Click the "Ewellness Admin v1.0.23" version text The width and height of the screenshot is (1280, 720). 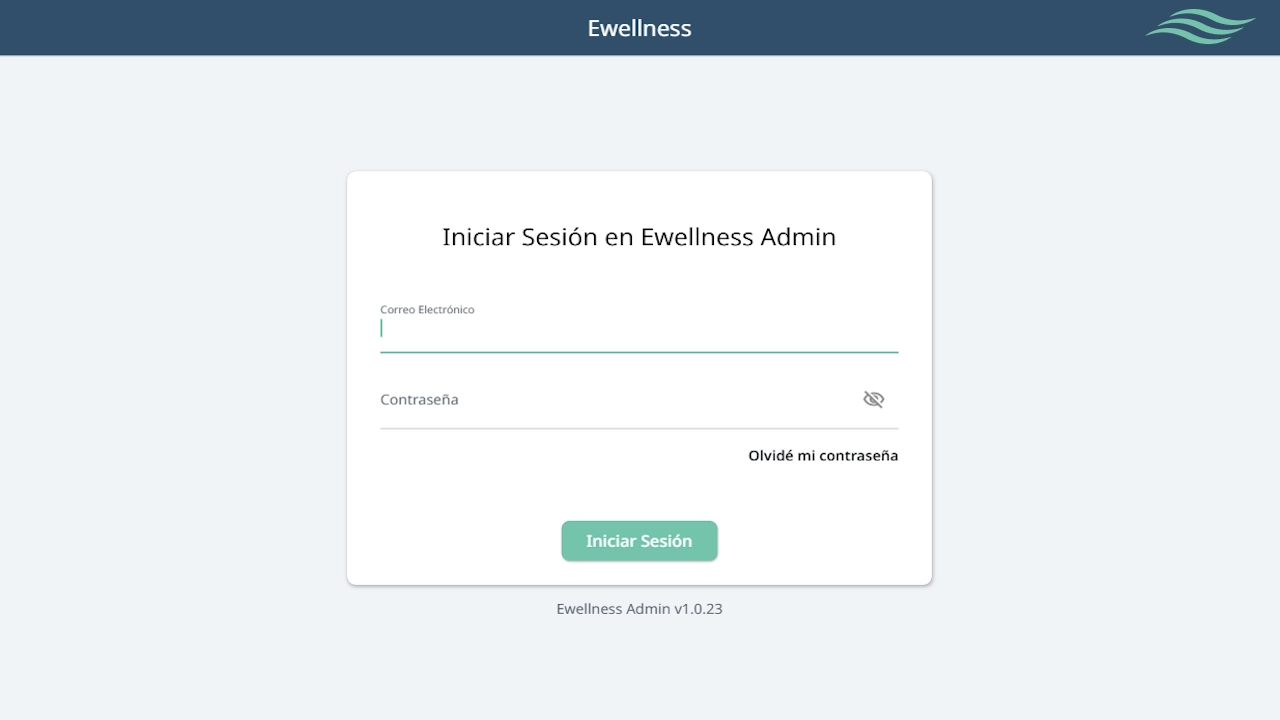click(x=639, y=608)
